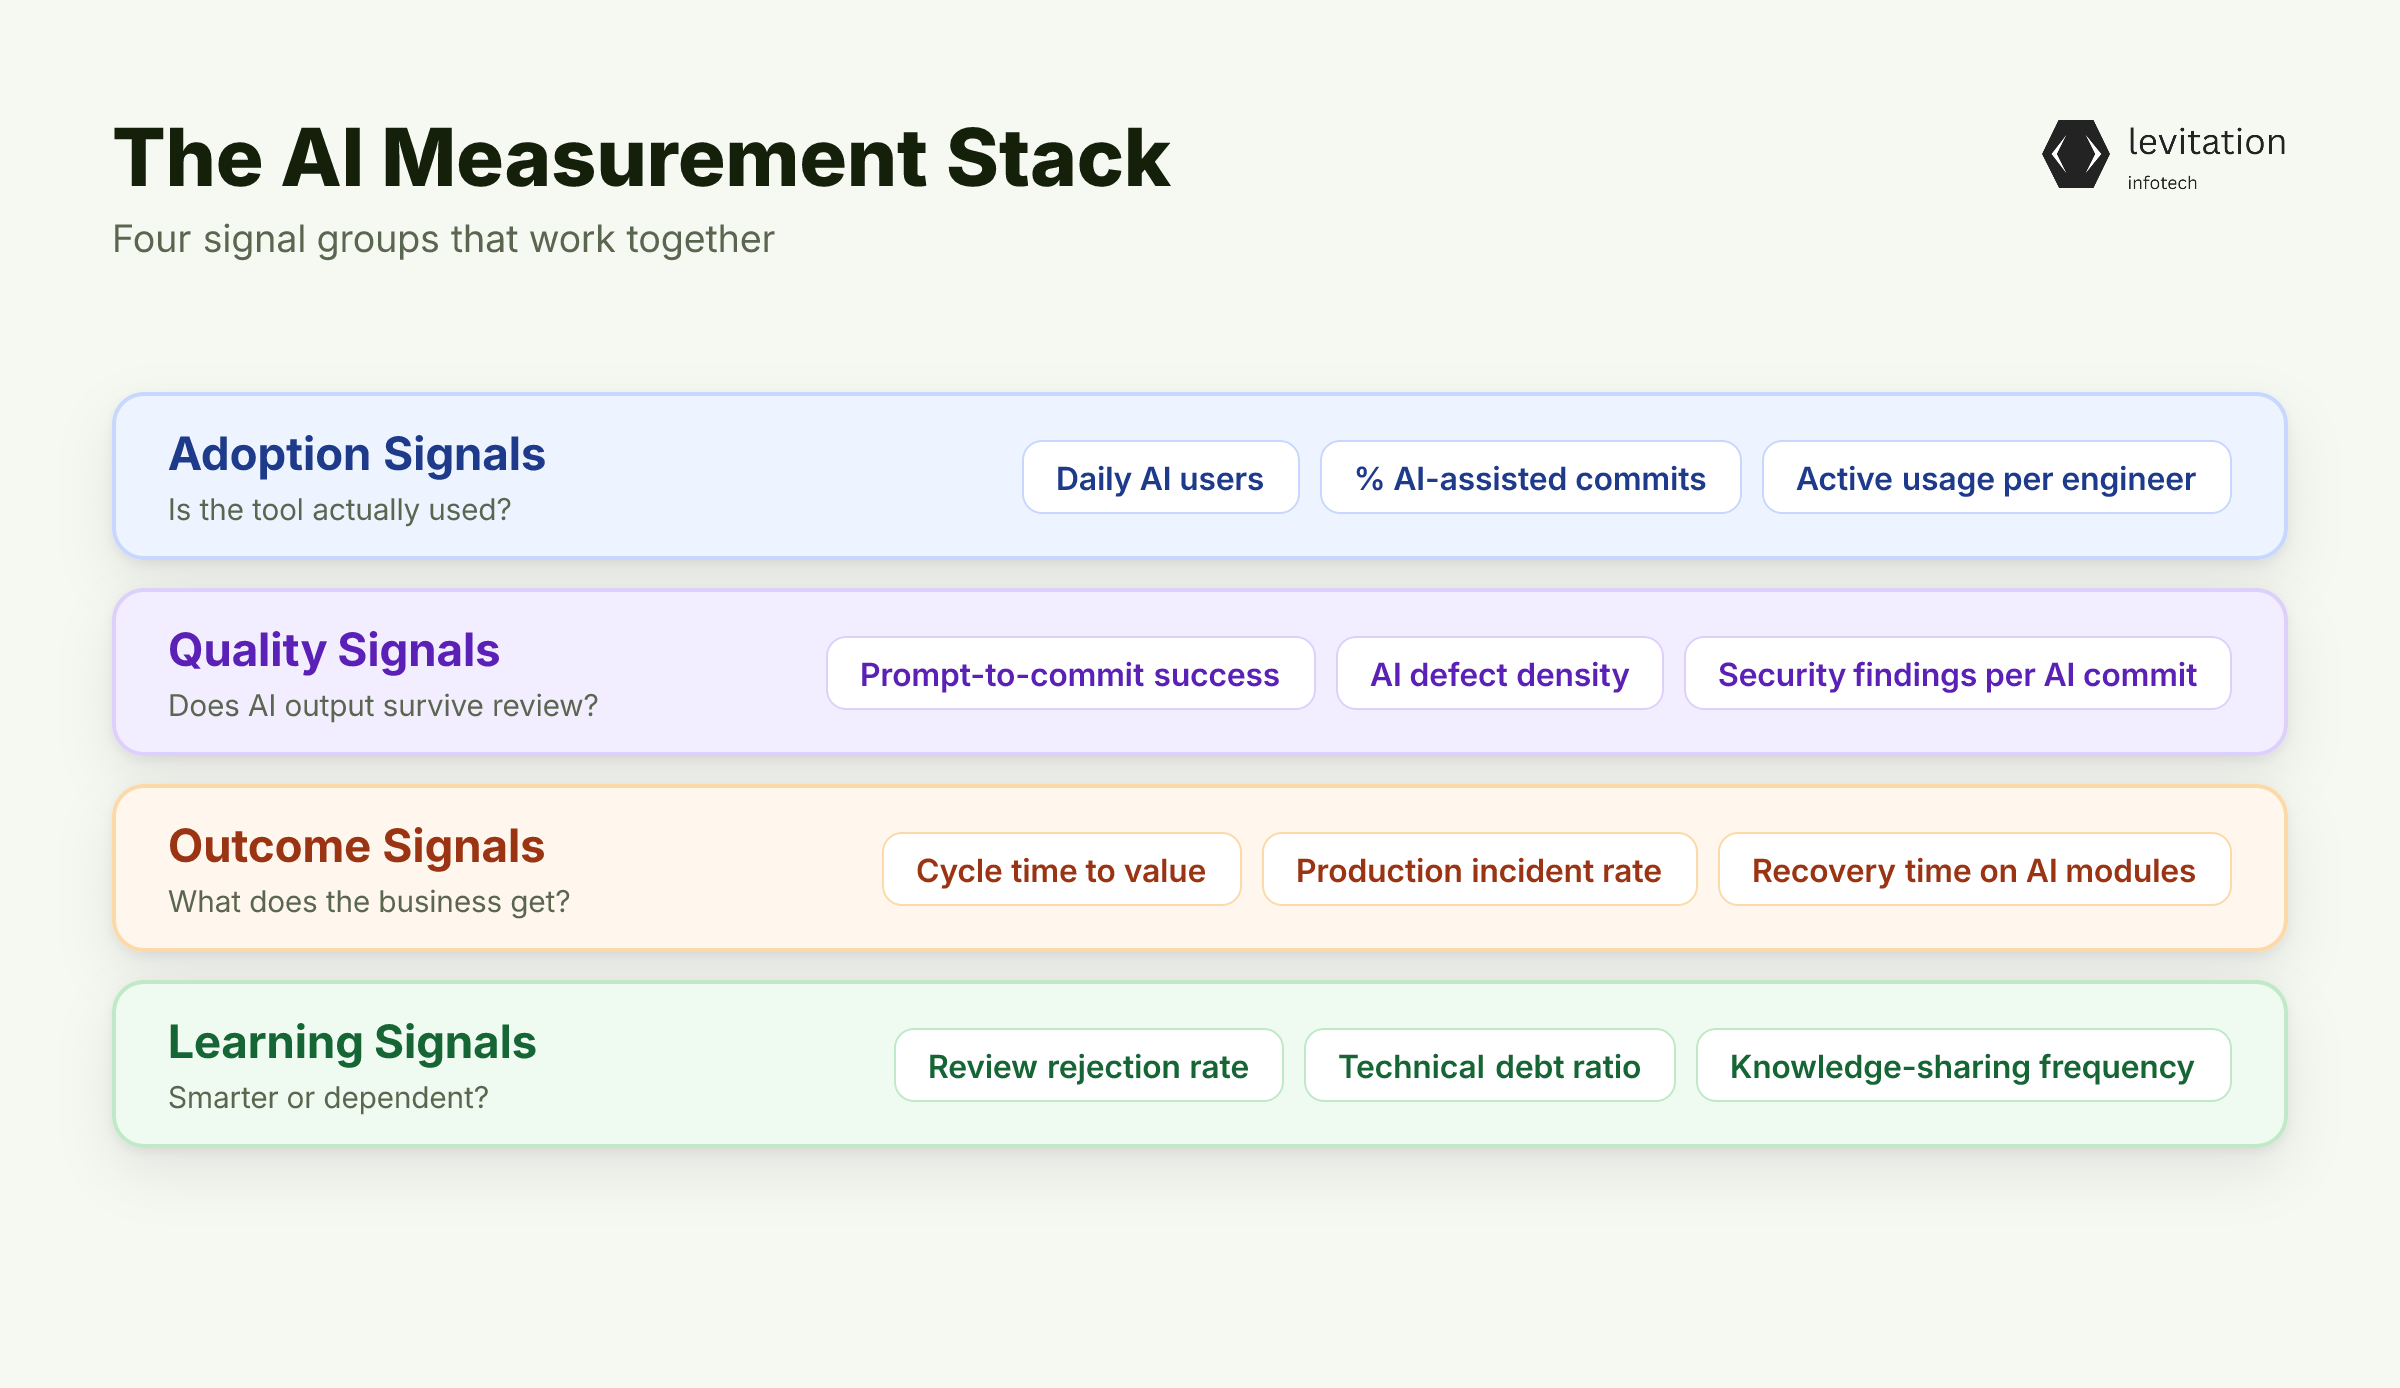Select the 'AI defect density' pill

coord(1499,674)
